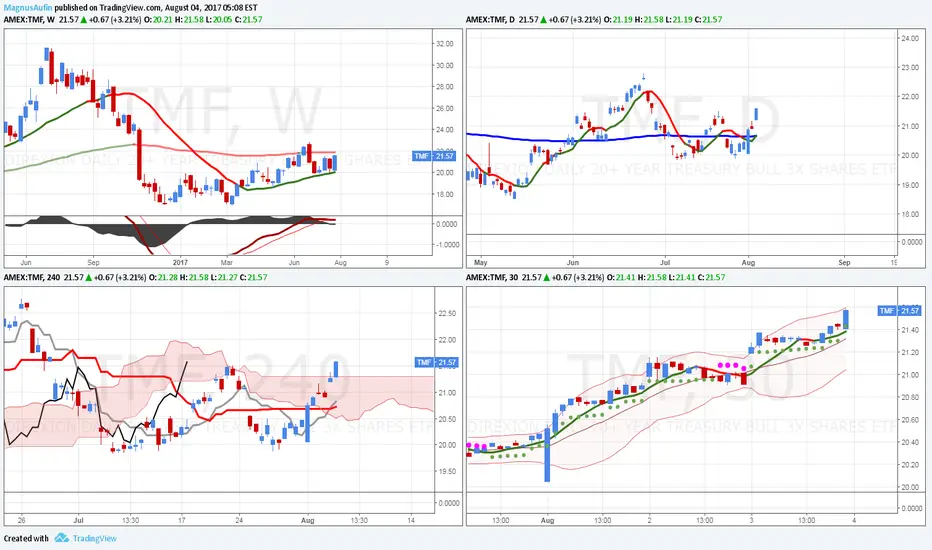This screenshot has height=550, width=932.
Task: Click the Sep date label on weekly time axis
Action: pyautogui.click(x=93, y=262)
